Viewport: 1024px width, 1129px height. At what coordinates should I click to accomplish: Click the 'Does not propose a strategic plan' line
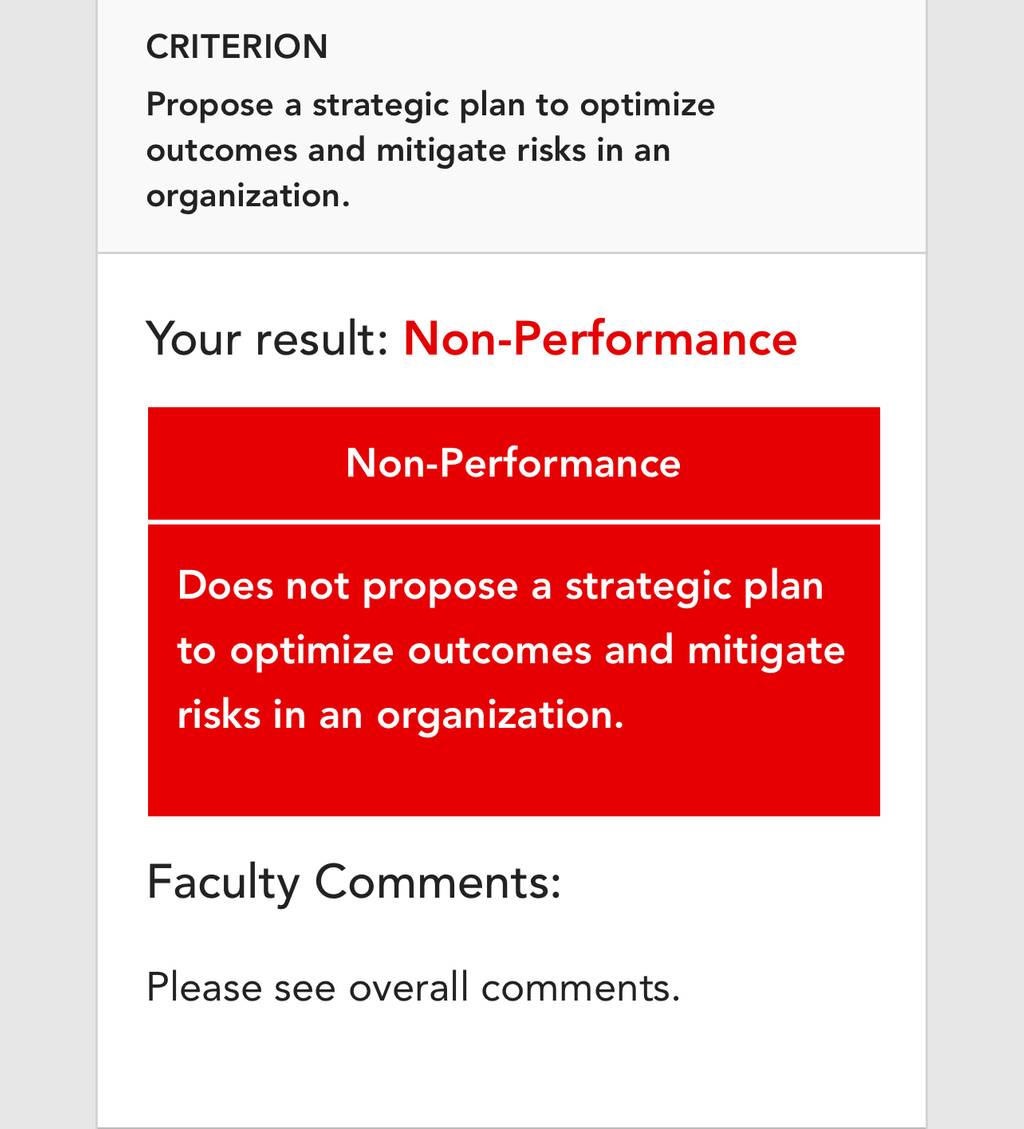coord(500,586)
